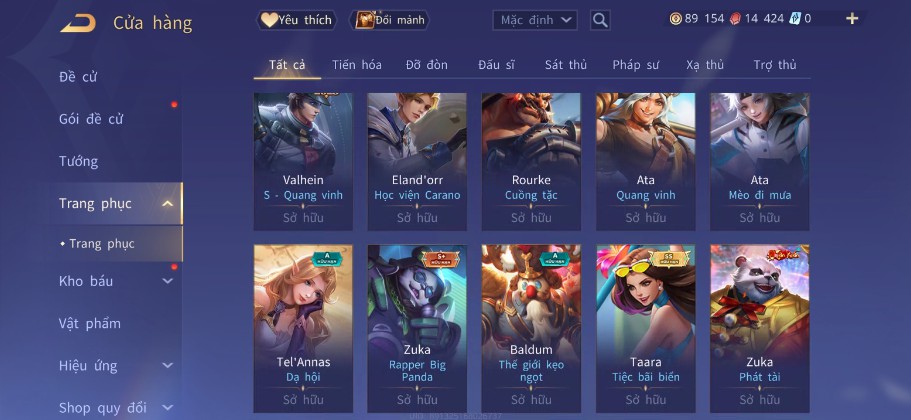Open the Yêu thích heart favorites
Image resolution: width=911 pixels, height=420 pixels.
click(x=297, y=20)
